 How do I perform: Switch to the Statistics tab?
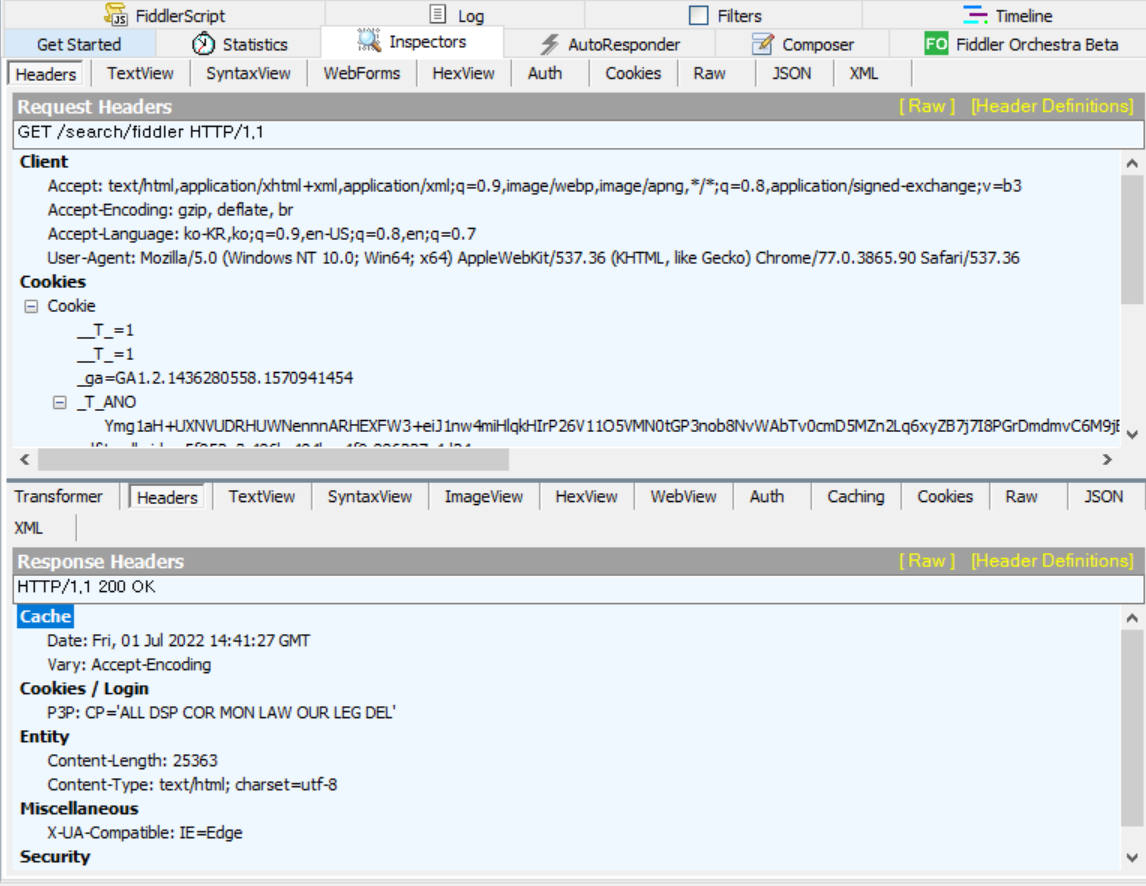tap(239, 45)
